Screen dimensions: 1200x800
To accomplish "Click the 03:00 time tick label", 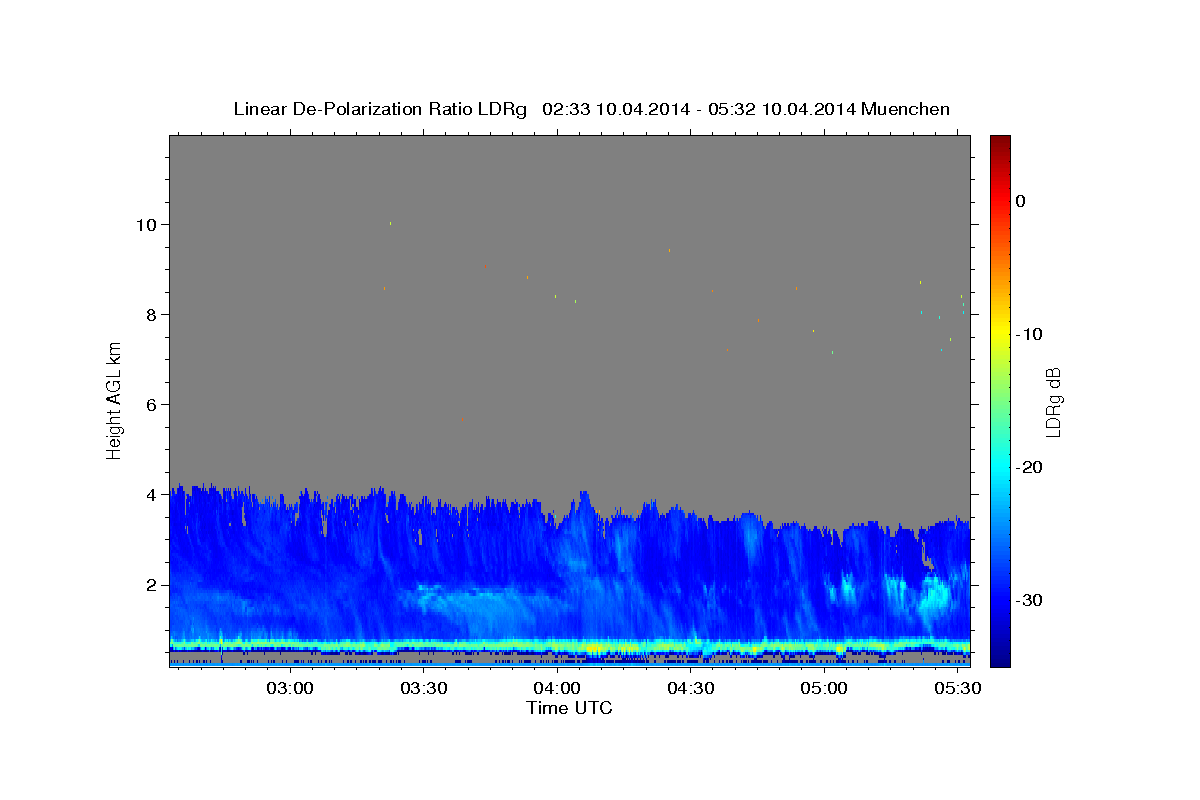I will [x=290, y=689].
